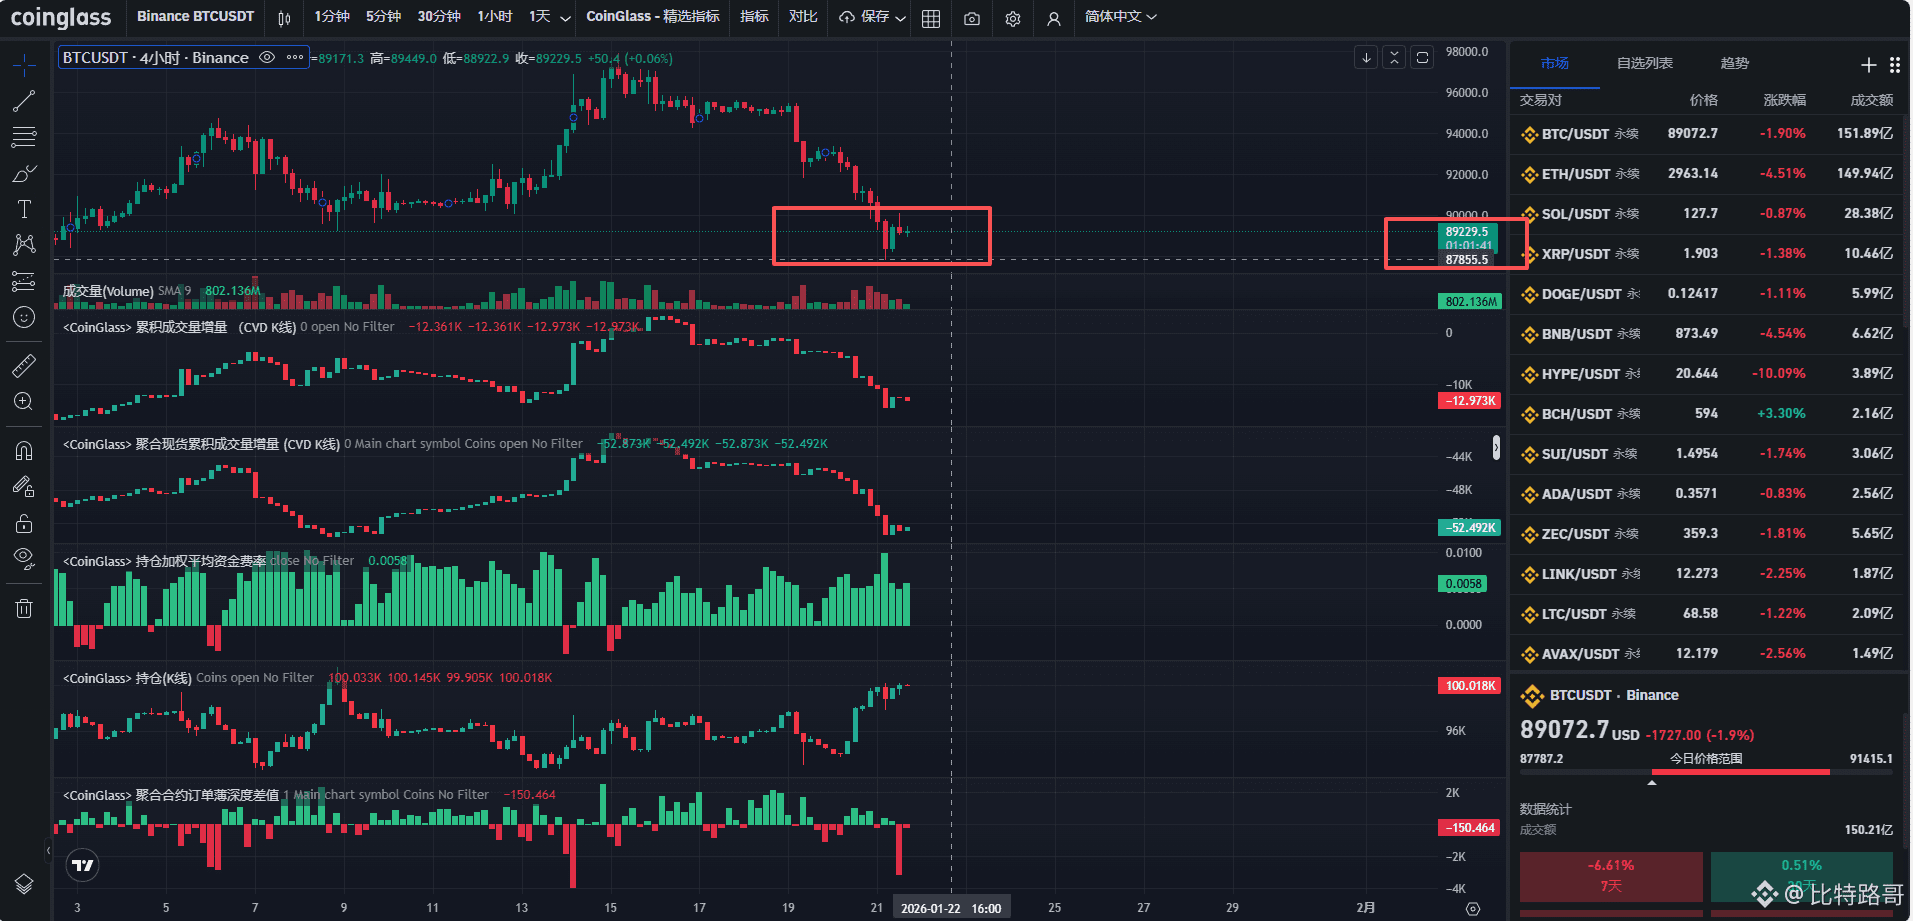Image resolution: width=1913 pixels, height=921 pixels.
Task: Lock all drawings using the padlock toggle
Action: 24,523
